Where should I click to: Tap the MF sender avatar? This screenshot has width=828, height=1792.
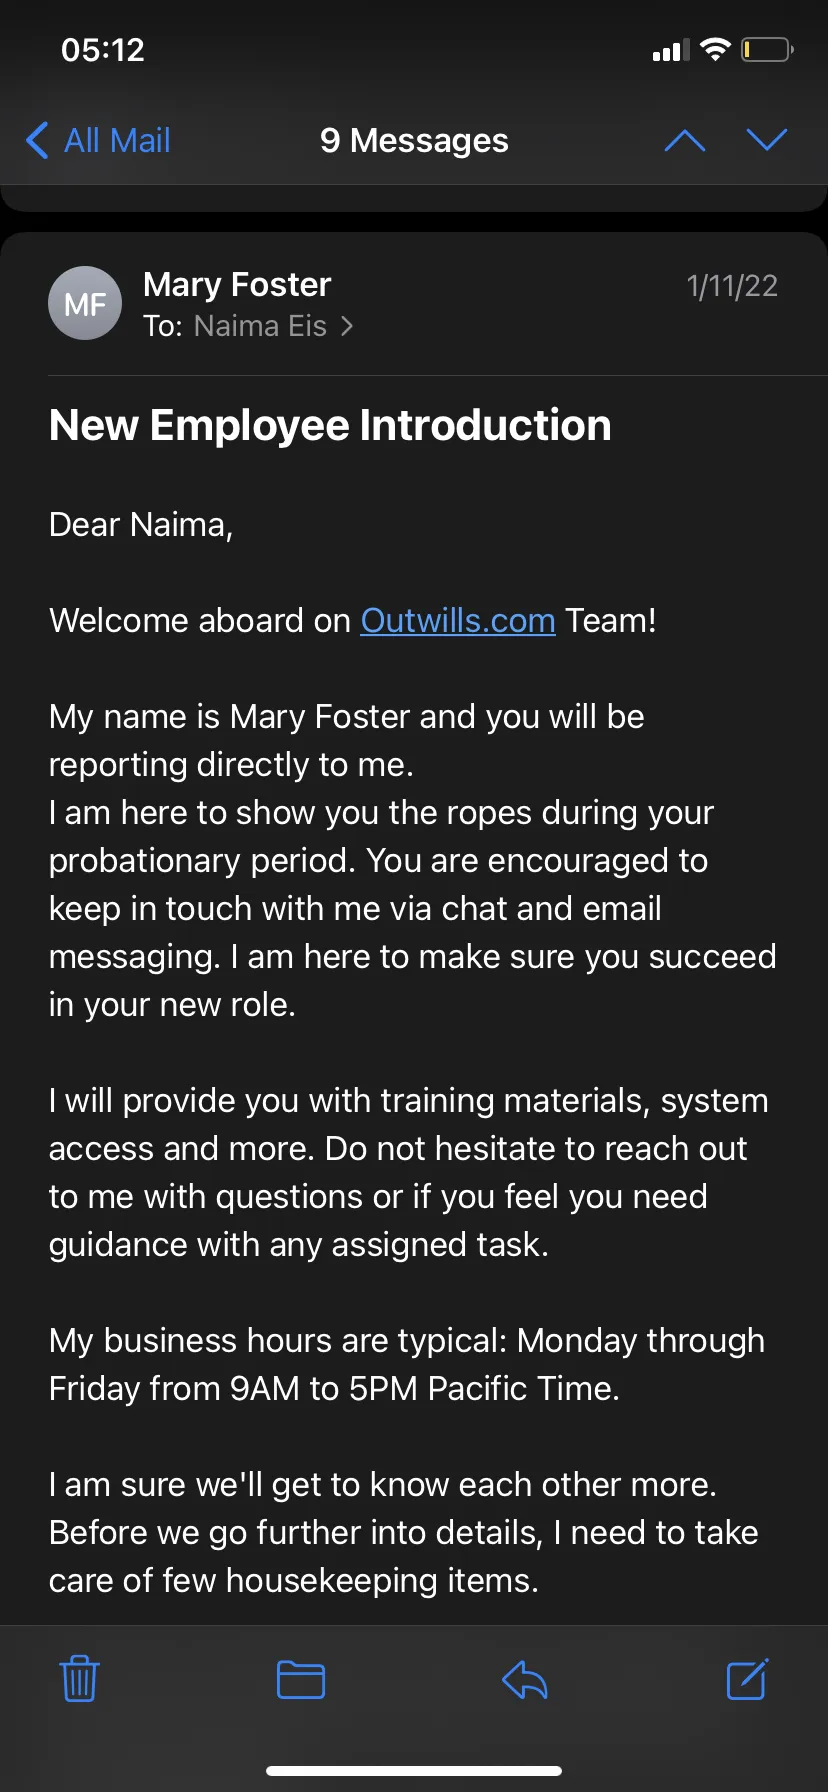[x=85, y=303]
